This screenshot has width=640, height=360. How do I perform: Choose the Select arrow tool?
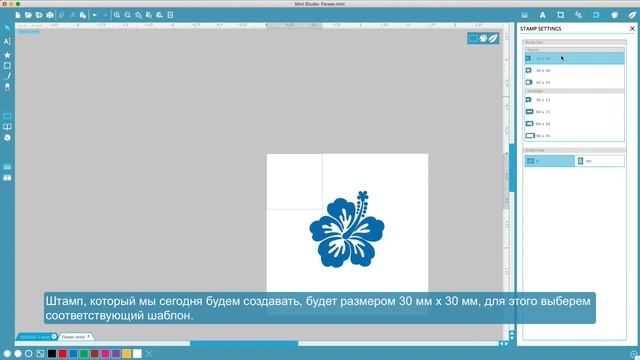[7, 28]
